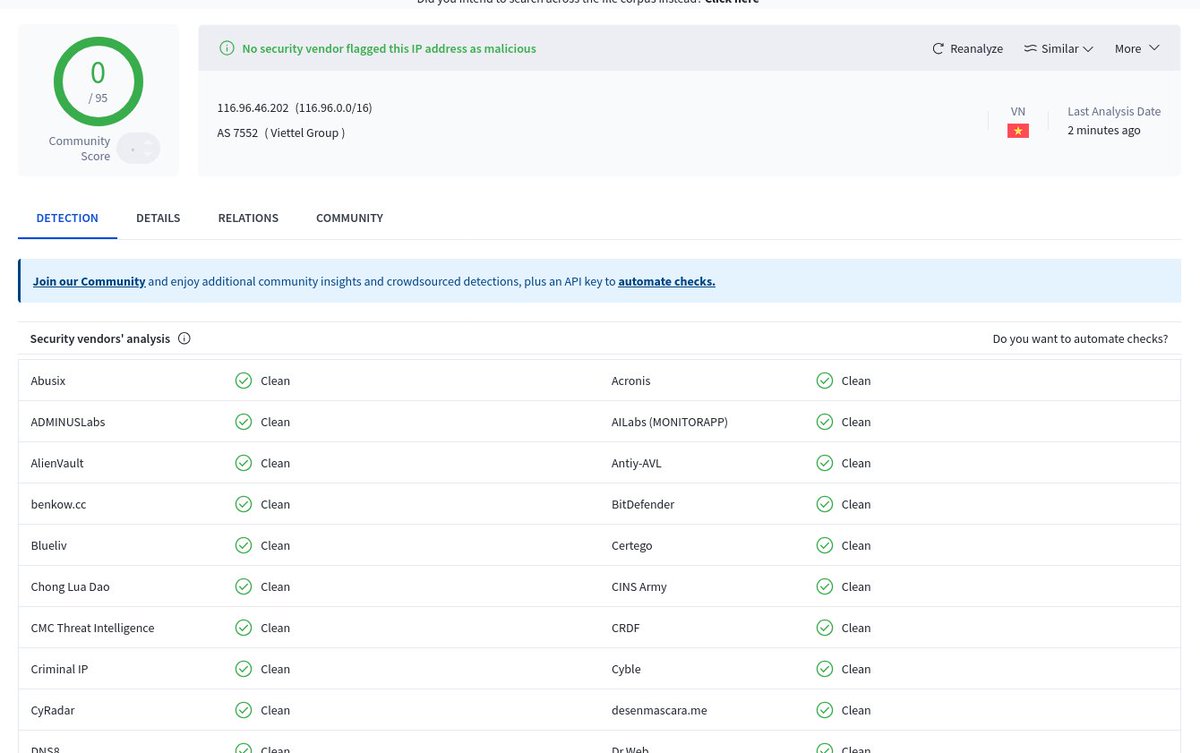The image size is (1200, 753).
Task: Click Abusix clean check icon
Action: point(243,381)
